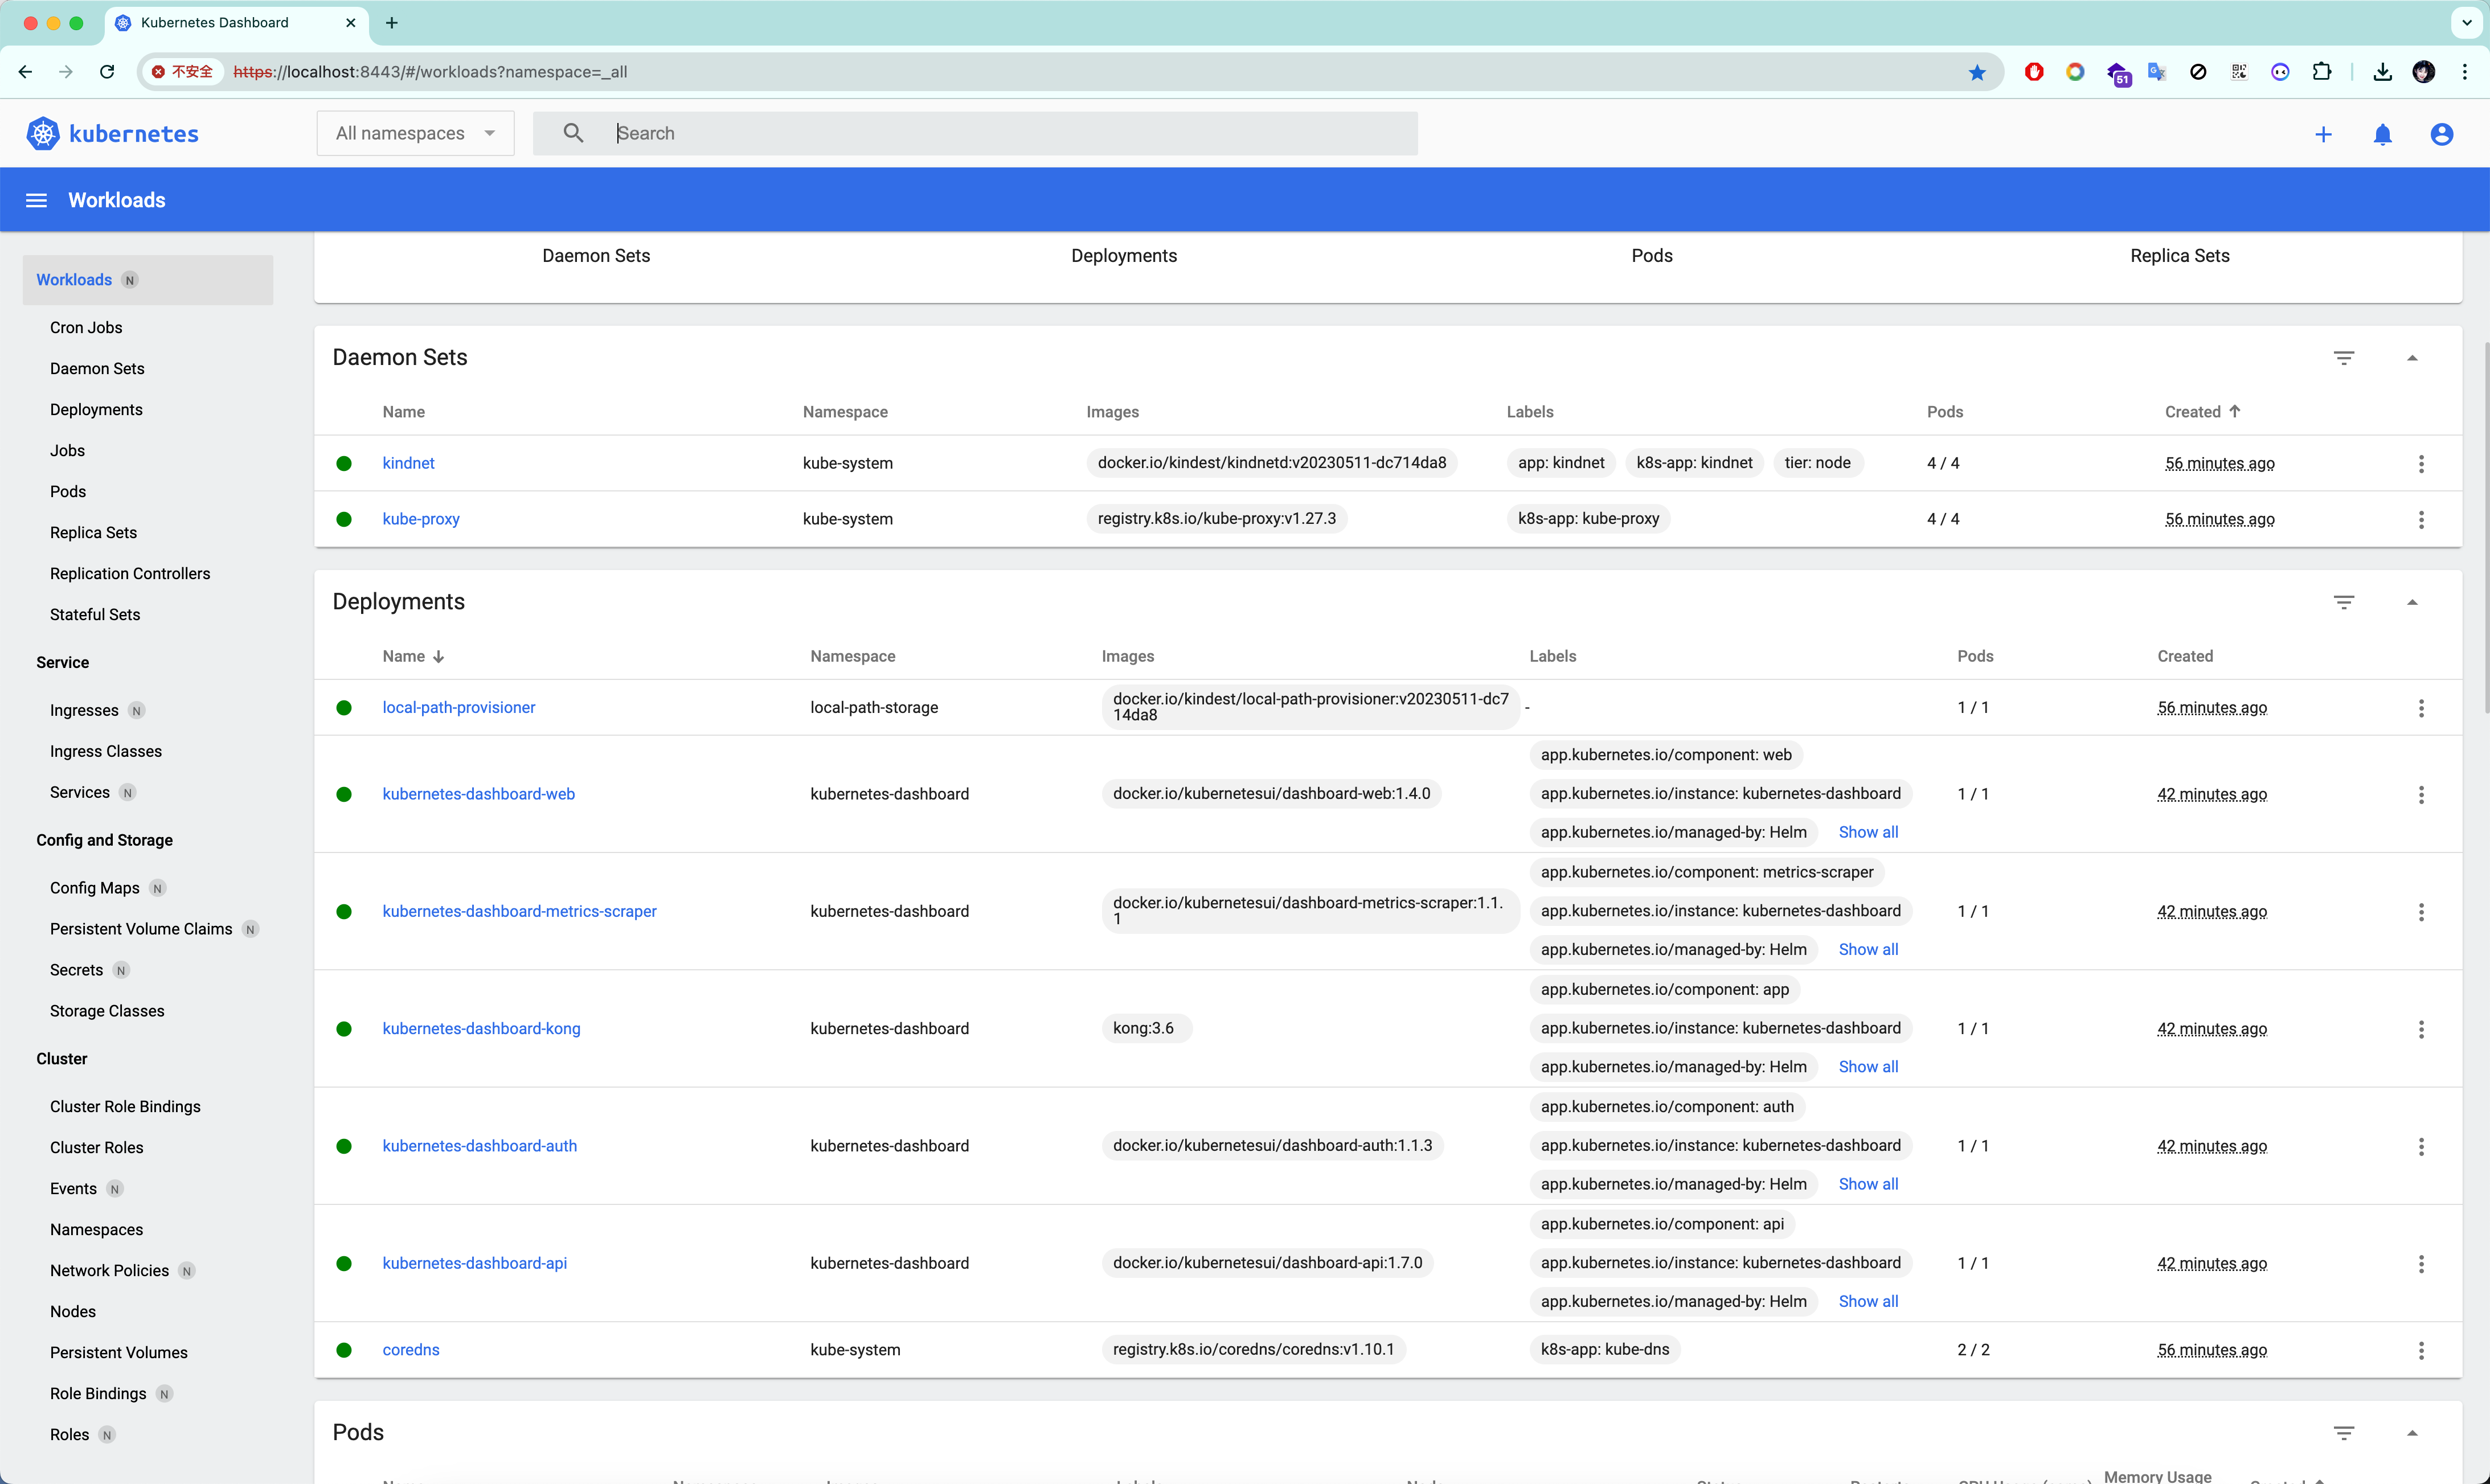Click the Daemon Sets filter icon

(2343, 358)
